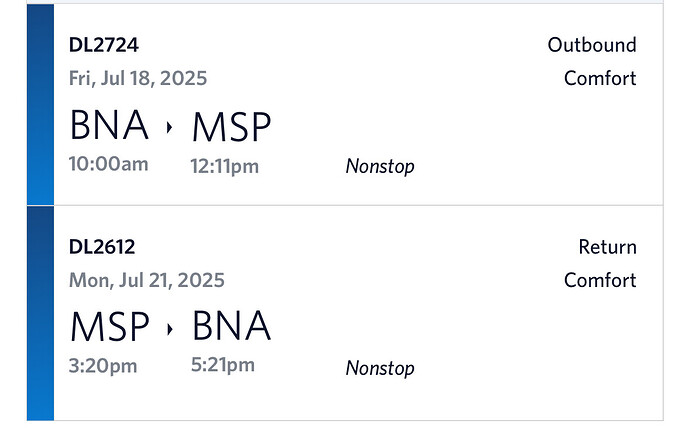690x441 pixels.
Task: Click the arrow between BNA and MSP
Action: [x=169, y=127]
